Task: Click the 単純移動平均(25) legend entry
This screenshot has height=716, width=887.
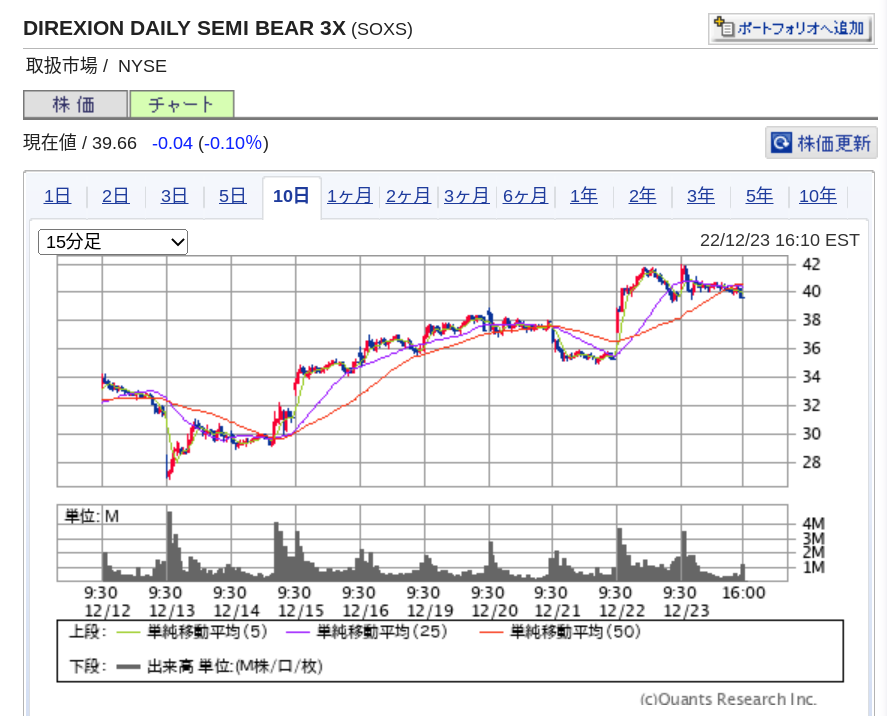Action: point(367,632)
